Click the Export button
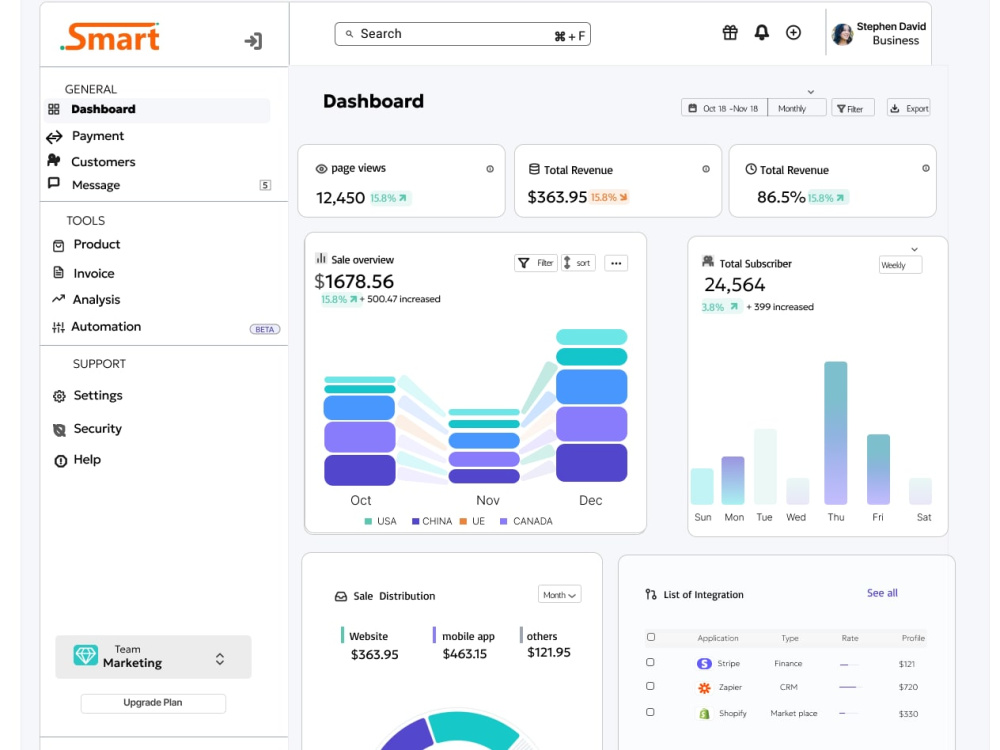 coord(909,108)
